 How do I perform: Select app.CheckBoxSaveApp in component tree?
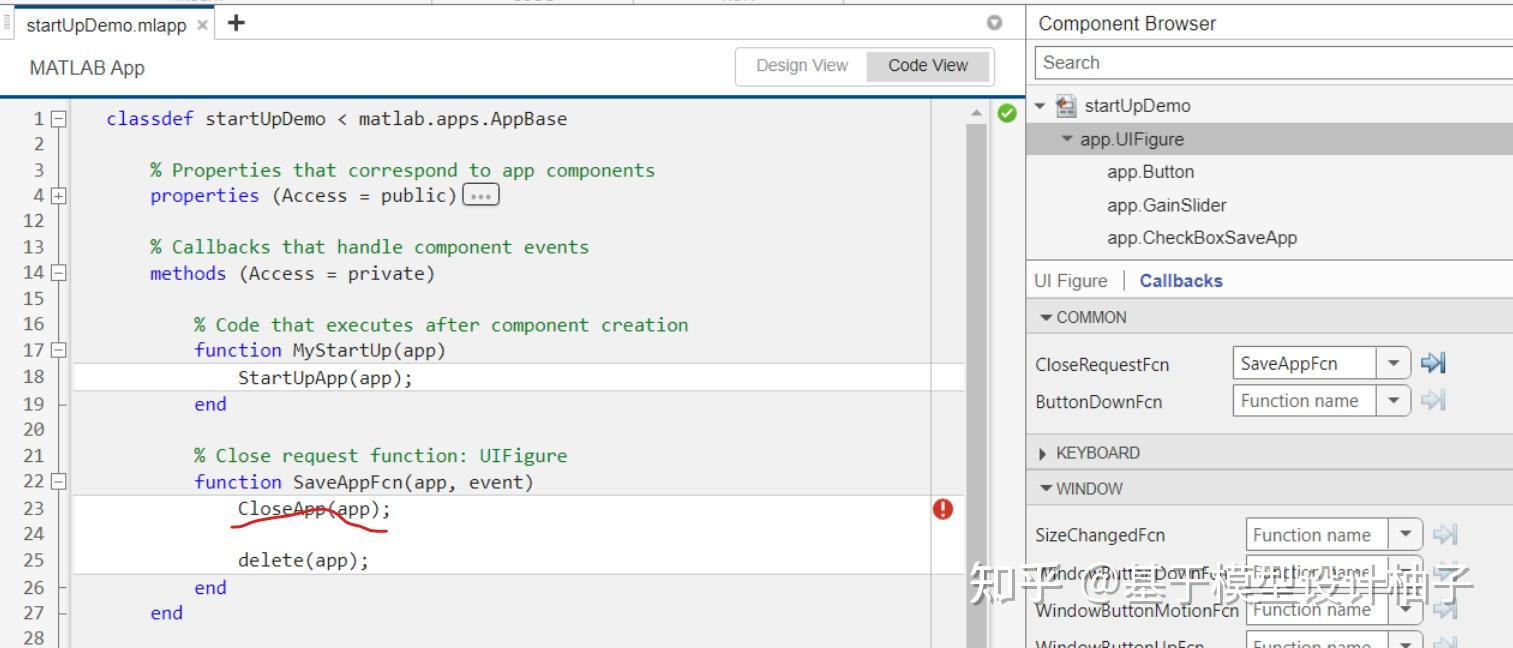click(1201, 238)
